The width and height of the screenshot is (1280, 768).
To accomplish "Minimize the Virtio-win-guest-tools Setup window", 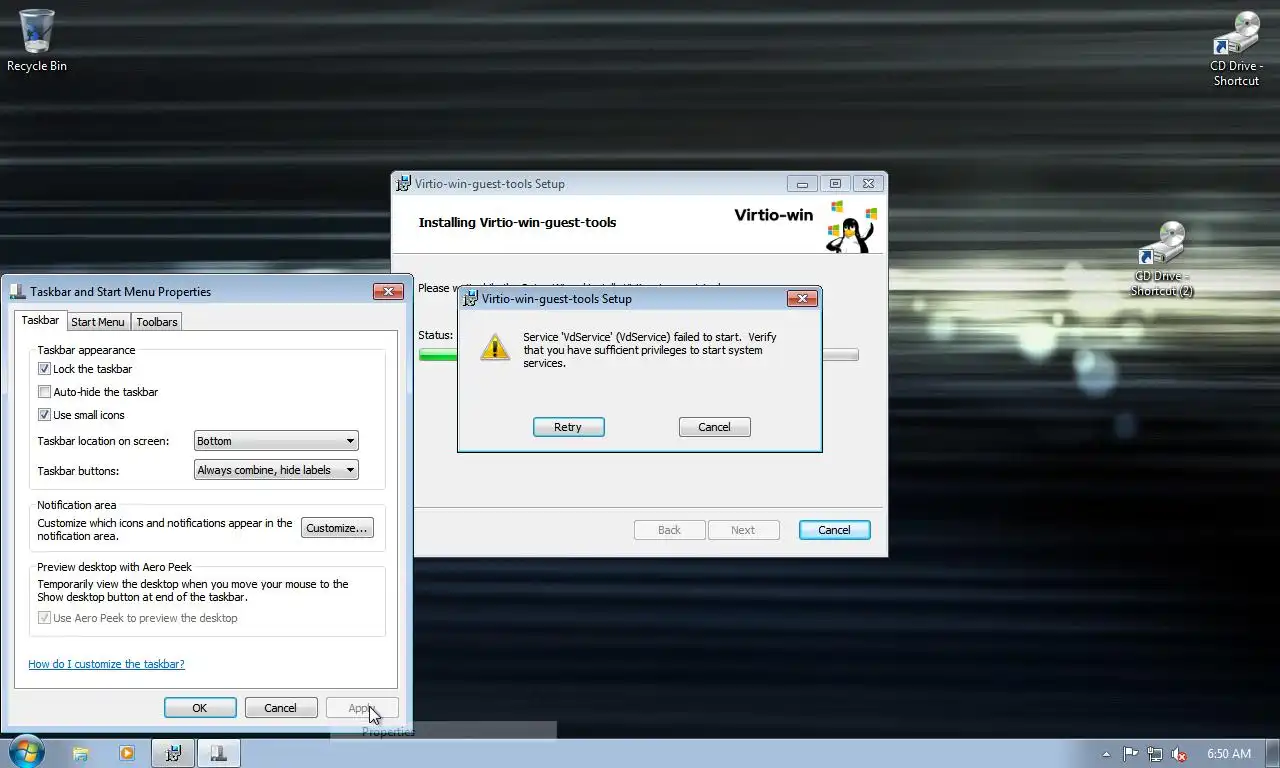I will (x=802, y=184).
